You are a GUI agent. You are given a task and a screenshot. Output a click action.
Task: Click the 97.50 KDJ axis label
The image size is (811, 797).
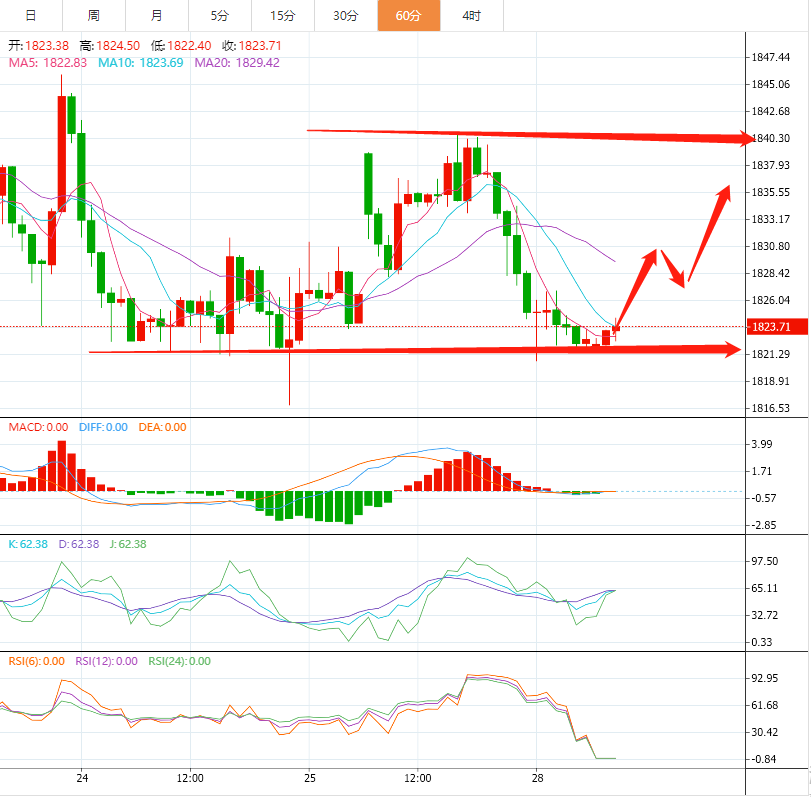pyautogui.click(x=764, y=561)
